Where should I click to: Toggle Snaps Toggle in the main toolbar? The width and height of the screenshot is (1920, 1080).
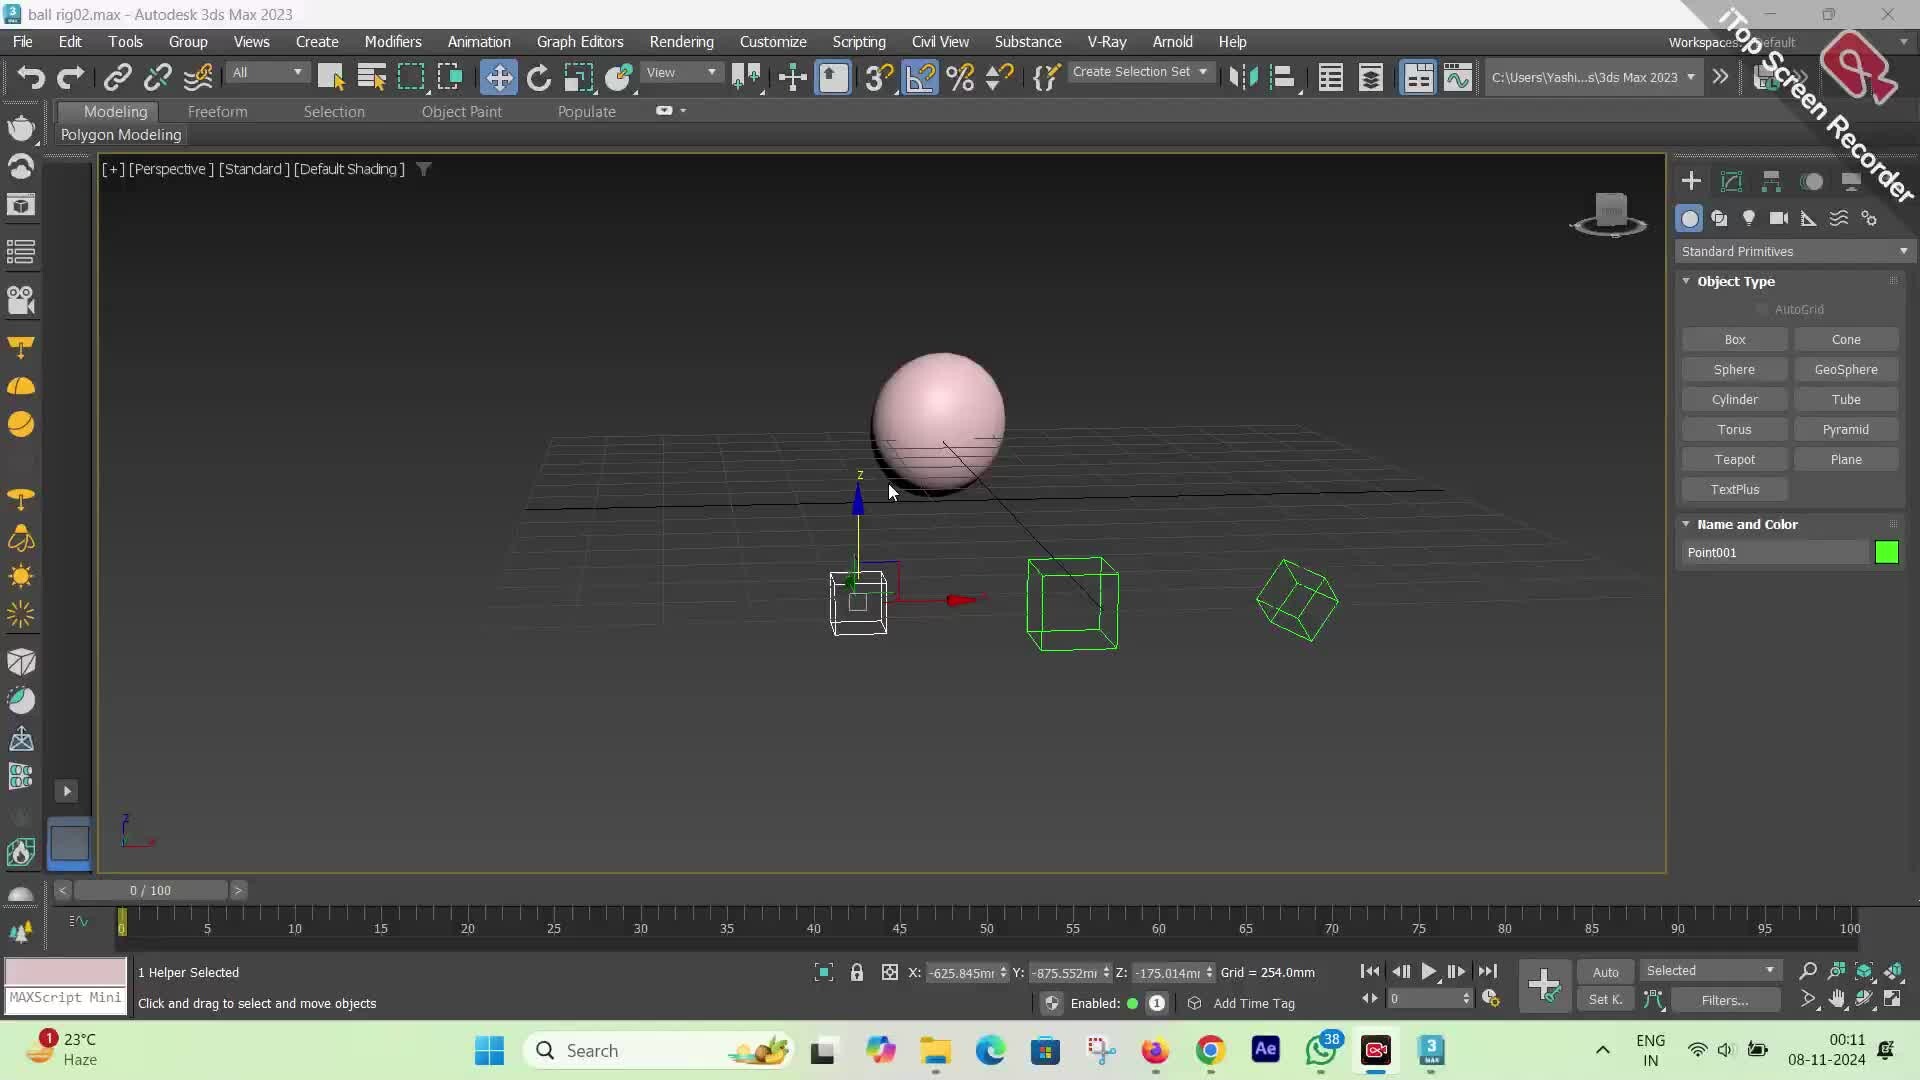[x=878, y=77]
